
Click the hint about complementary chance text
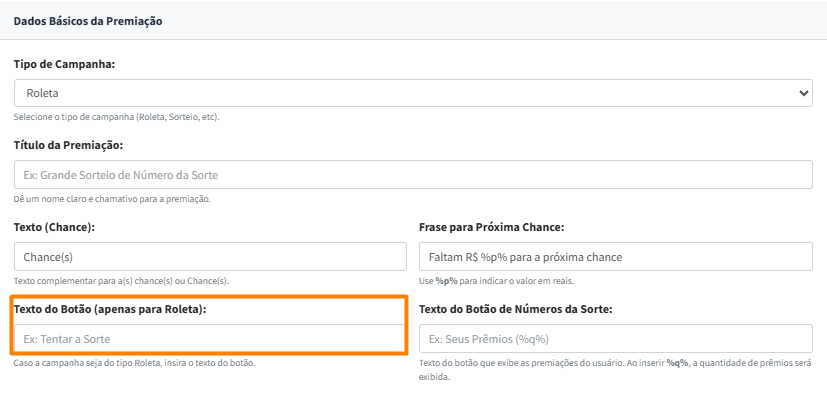[x=121, y=281]
